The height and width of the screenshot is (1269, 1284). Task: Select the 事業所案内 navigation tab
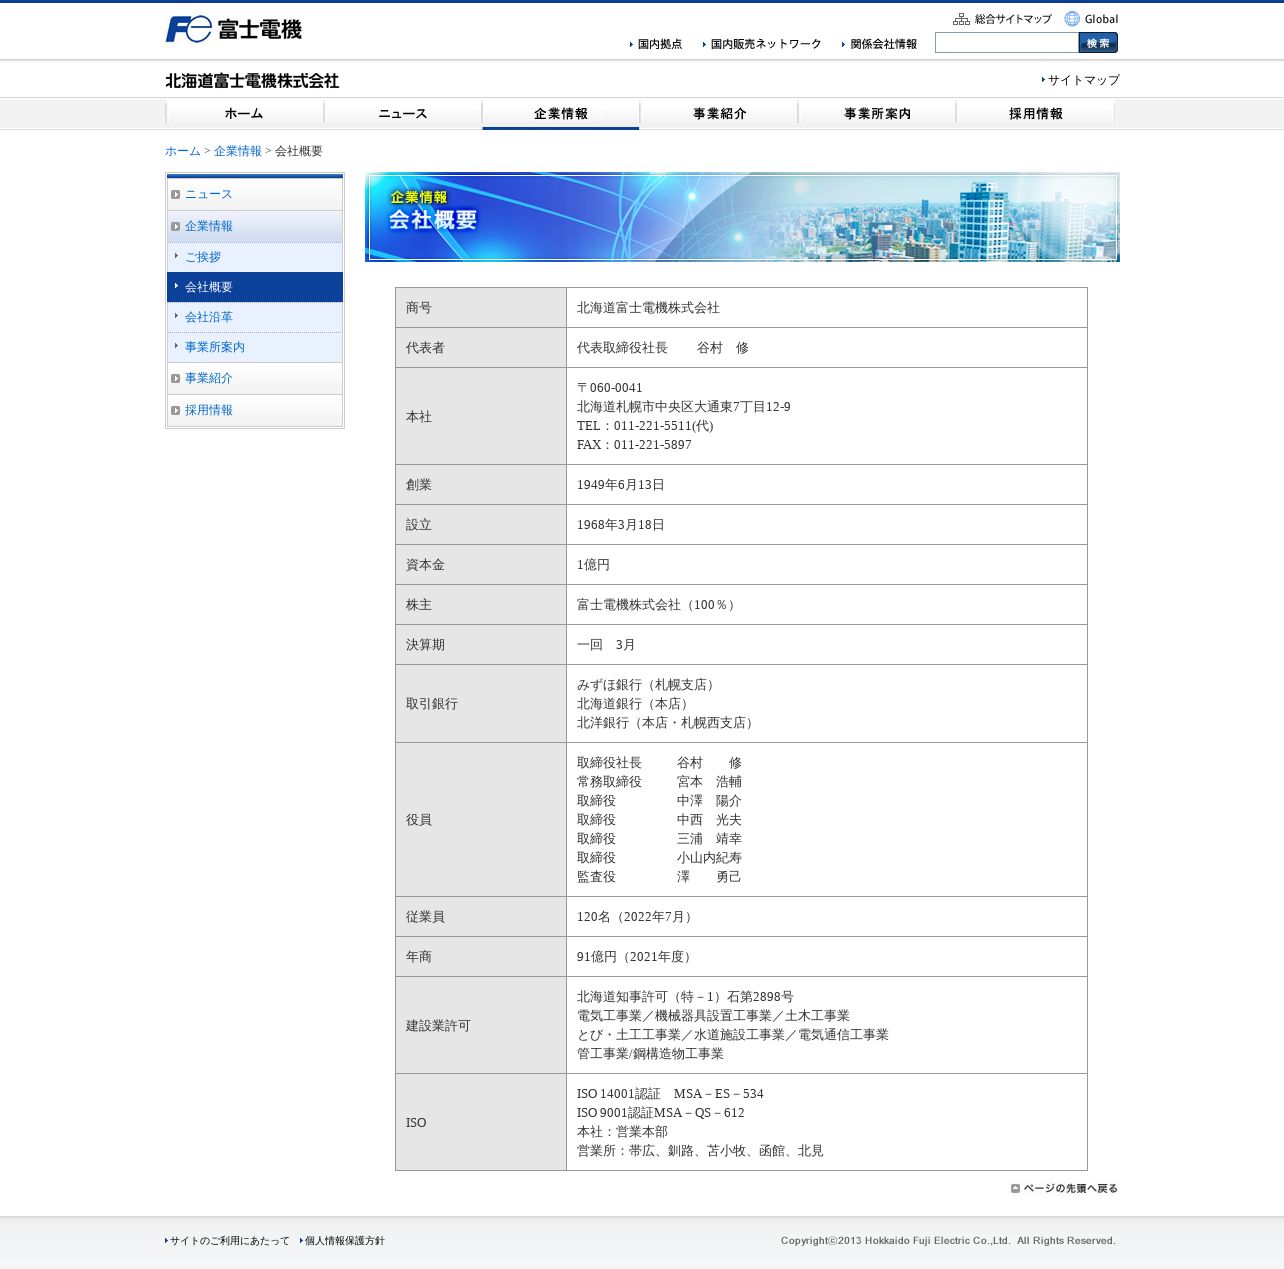[877, 114]
